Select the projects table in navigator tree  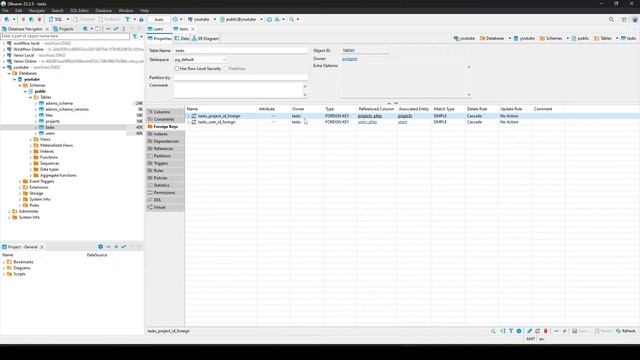click(53, 121)
